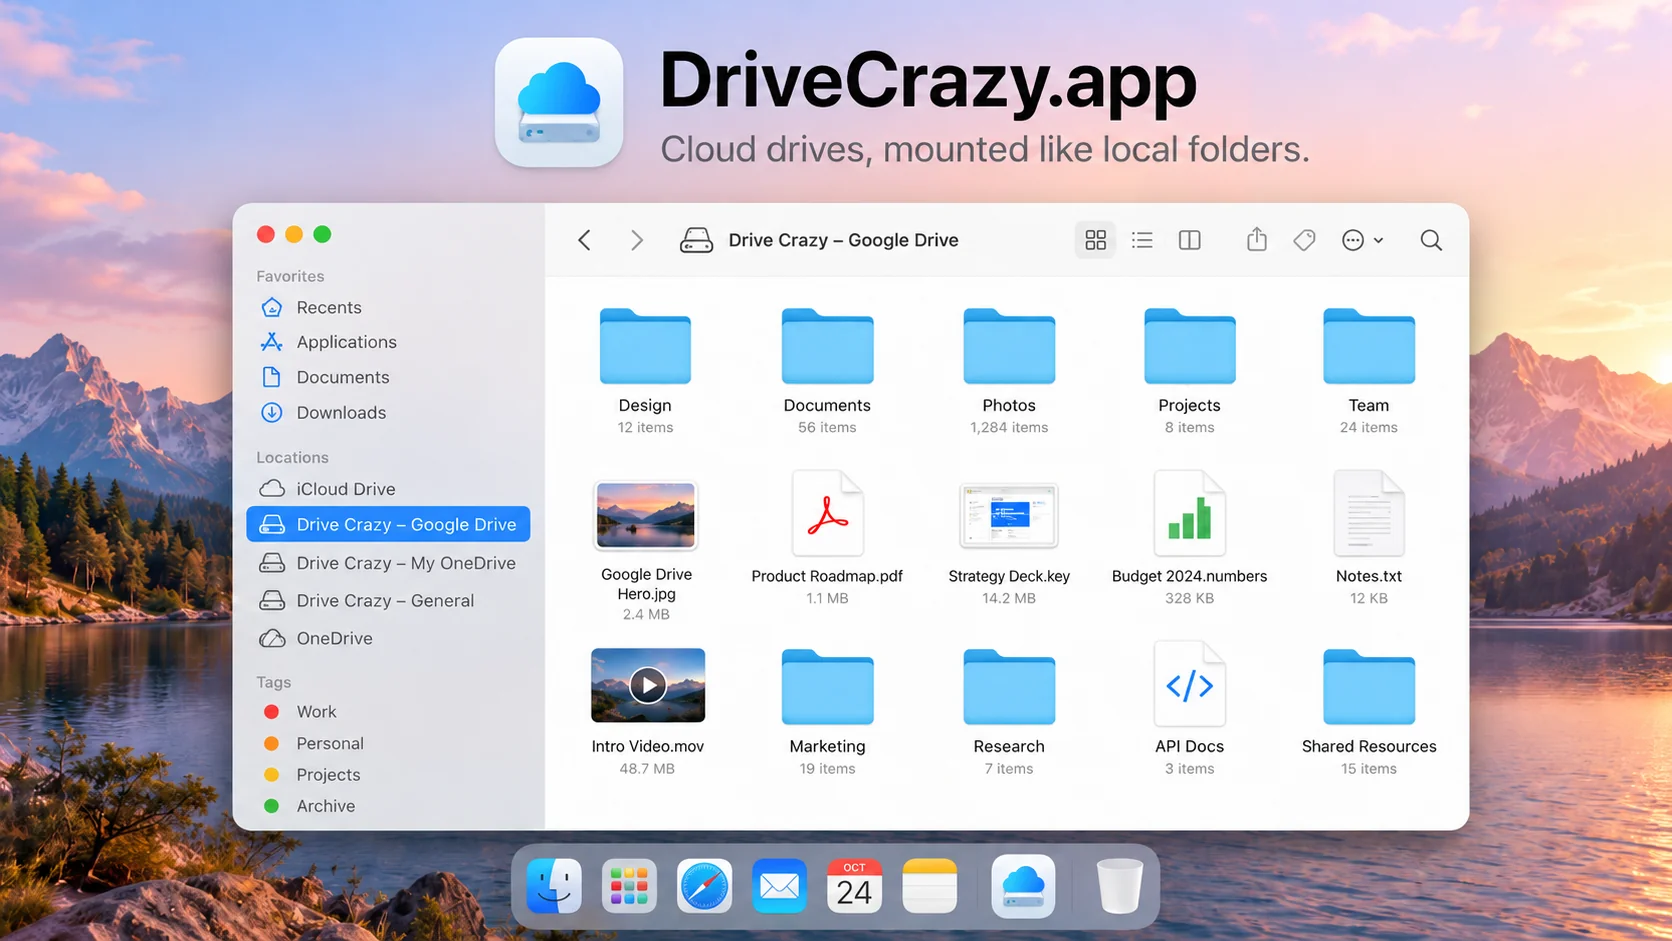Select the Projects folder with 8 items
The width and height of the screenshot is (1672, 941).
tap(1189, 346)
